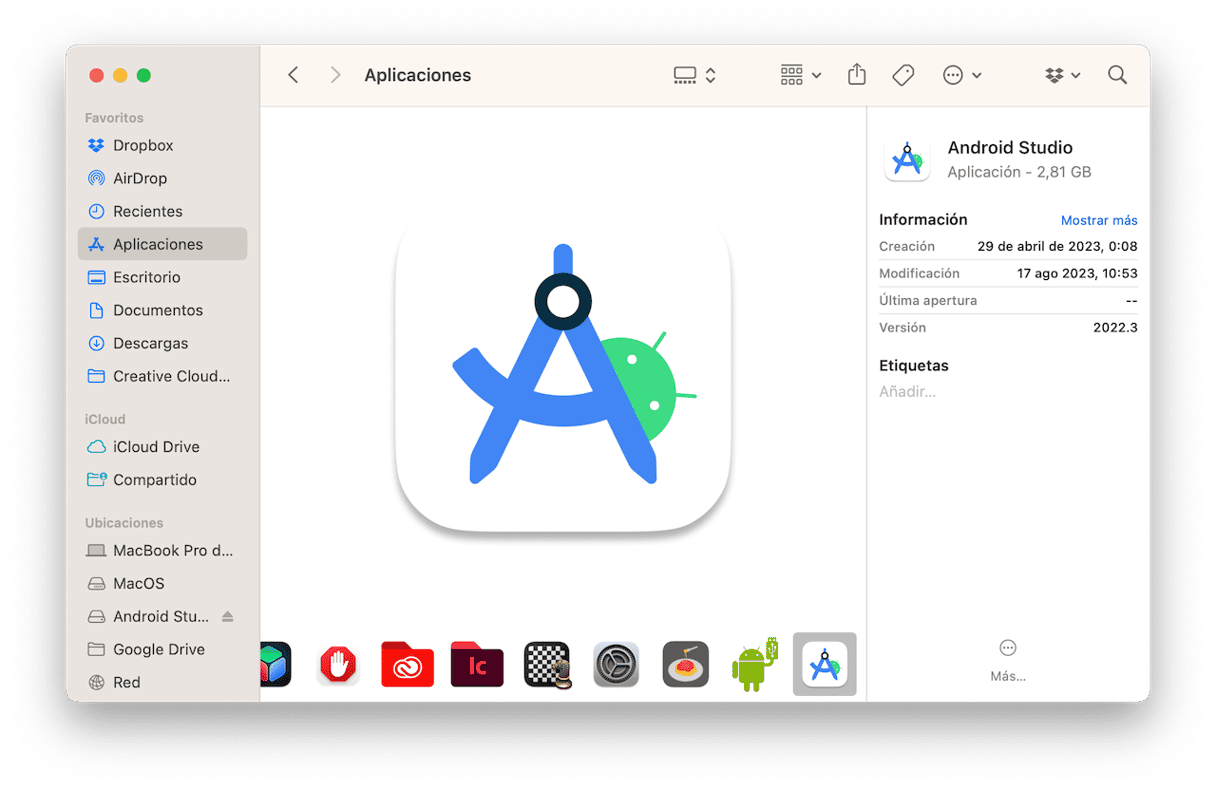Click the Ubicaciones sidebar heading
This screenshot has height=789, width=1216.
coord(124,523)
